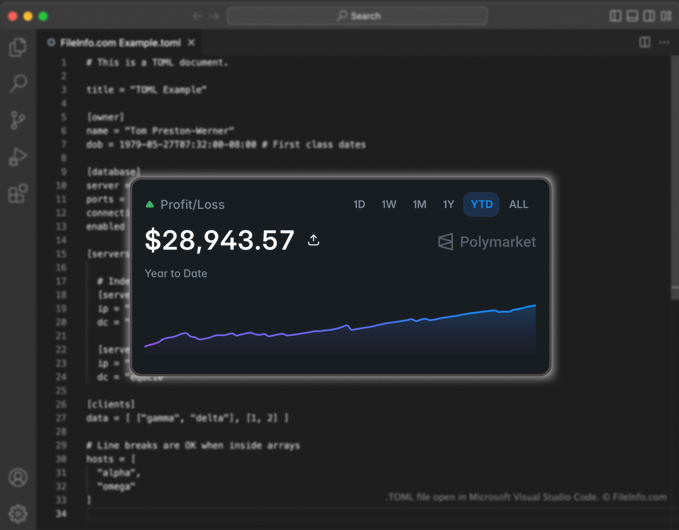Click the dob first class dates line
Screen dimensions: 679x530
point(226,145)
